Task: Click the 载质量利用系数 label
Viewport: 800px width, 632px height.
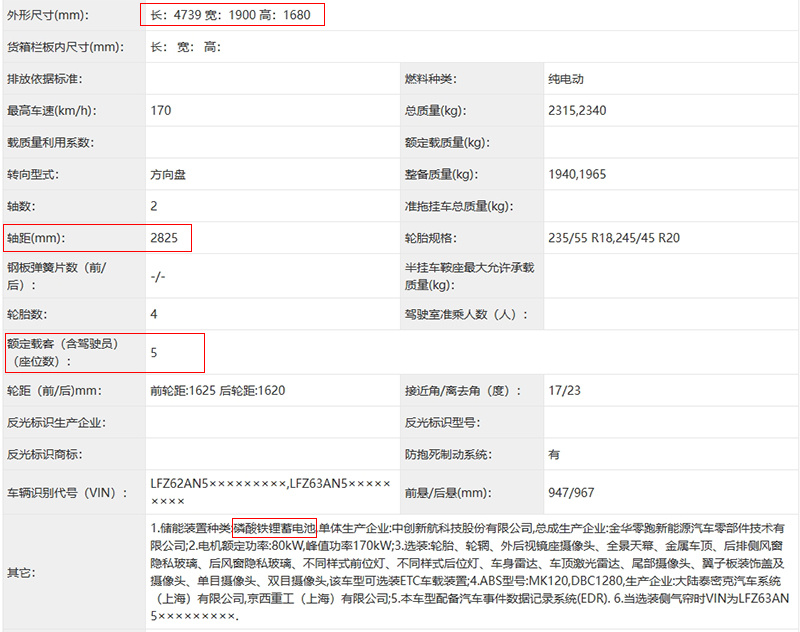Action: coord(51,143)
